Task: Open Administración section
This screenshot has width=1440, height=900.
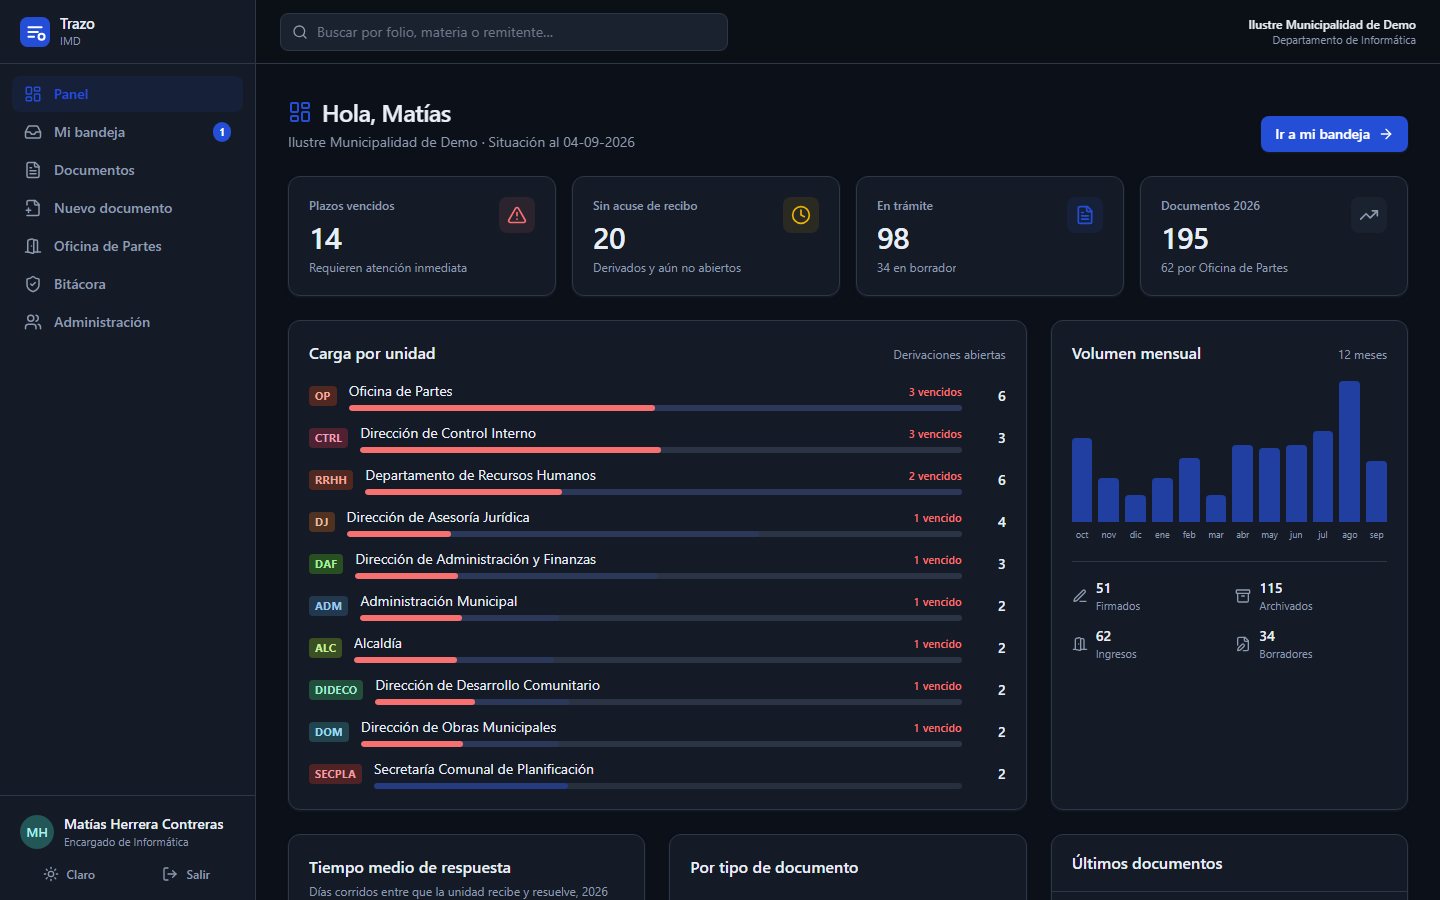Action: point(127,322)
